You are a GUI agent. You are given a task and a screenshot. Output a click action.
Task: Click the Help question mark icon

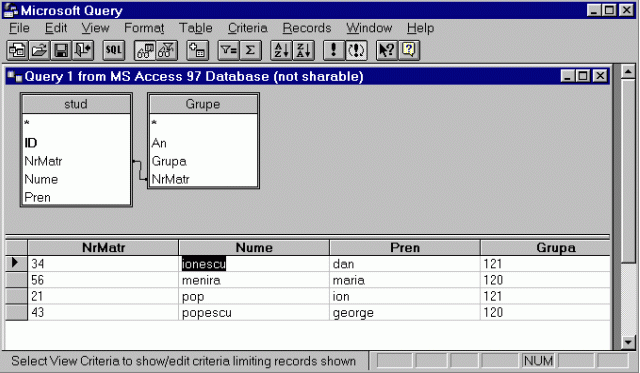coord(409,51)
